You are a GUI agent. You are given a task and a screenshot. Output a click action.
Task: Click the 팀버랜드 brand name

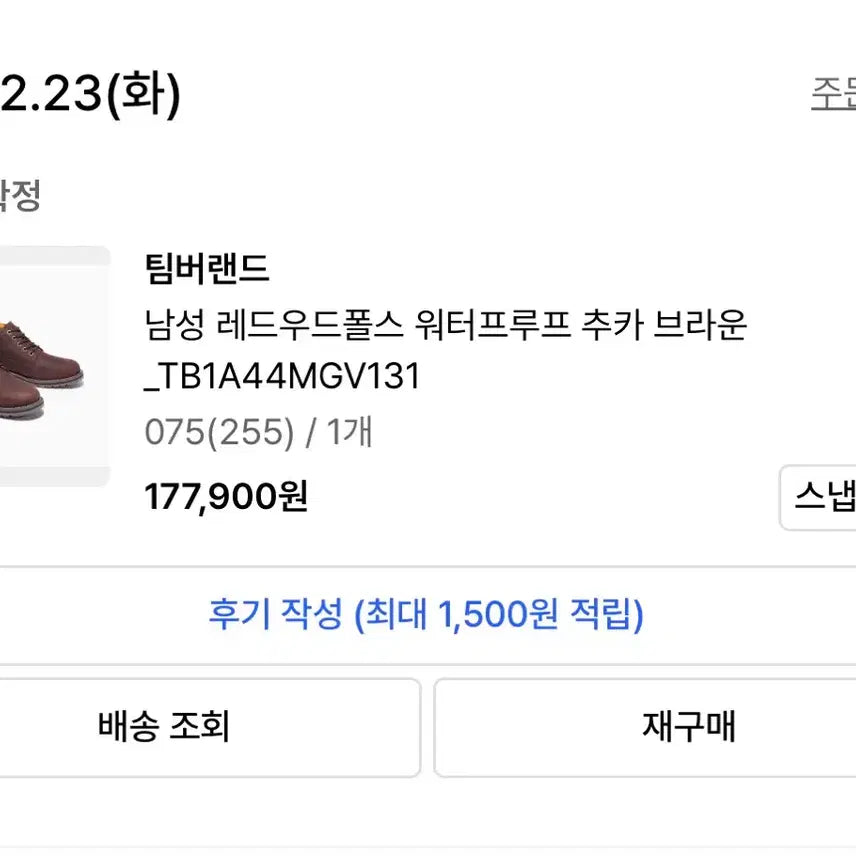point(207,268)
